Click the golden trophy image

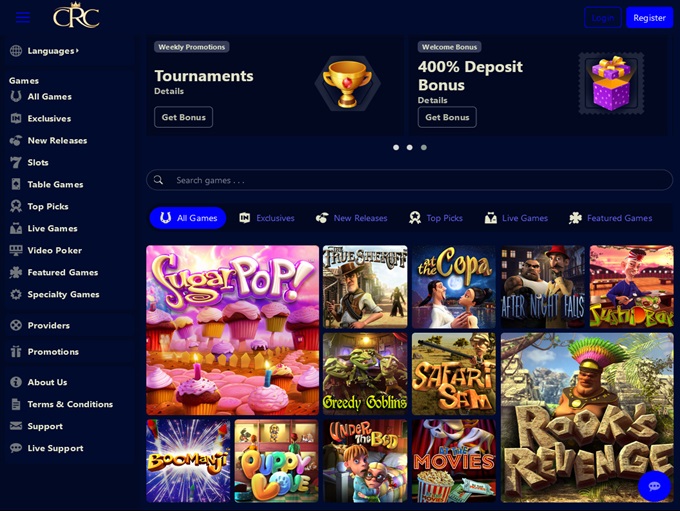347,84
